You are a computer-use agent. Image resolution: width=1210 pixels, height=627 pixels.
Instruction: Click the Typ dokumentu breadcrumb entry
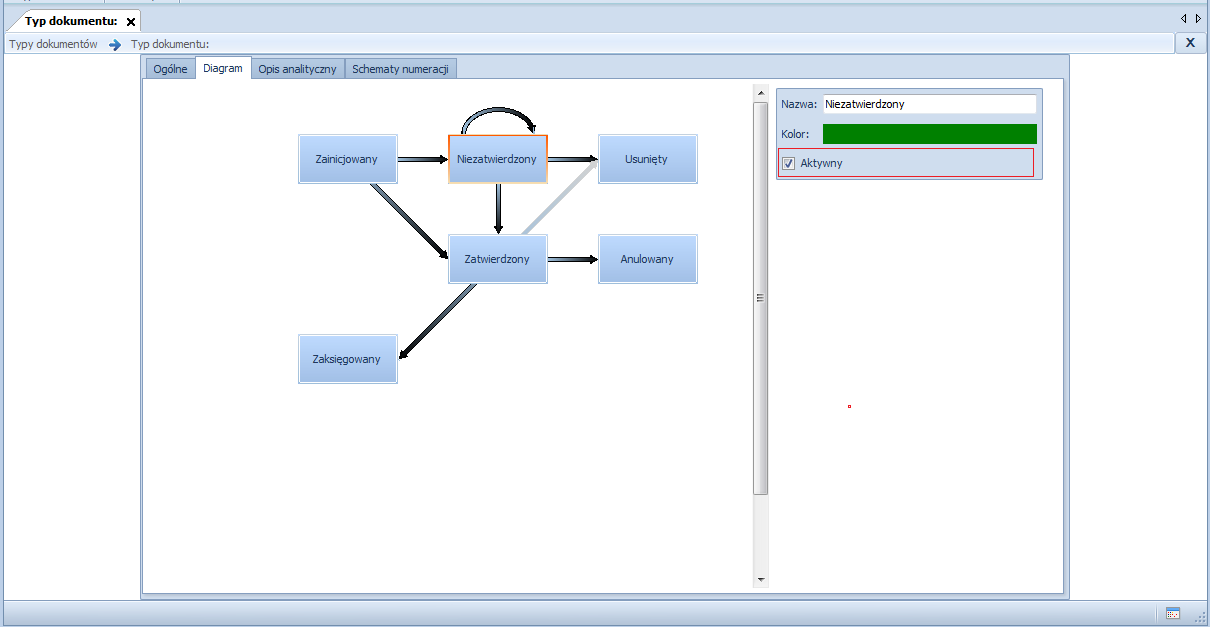(170, 44)
